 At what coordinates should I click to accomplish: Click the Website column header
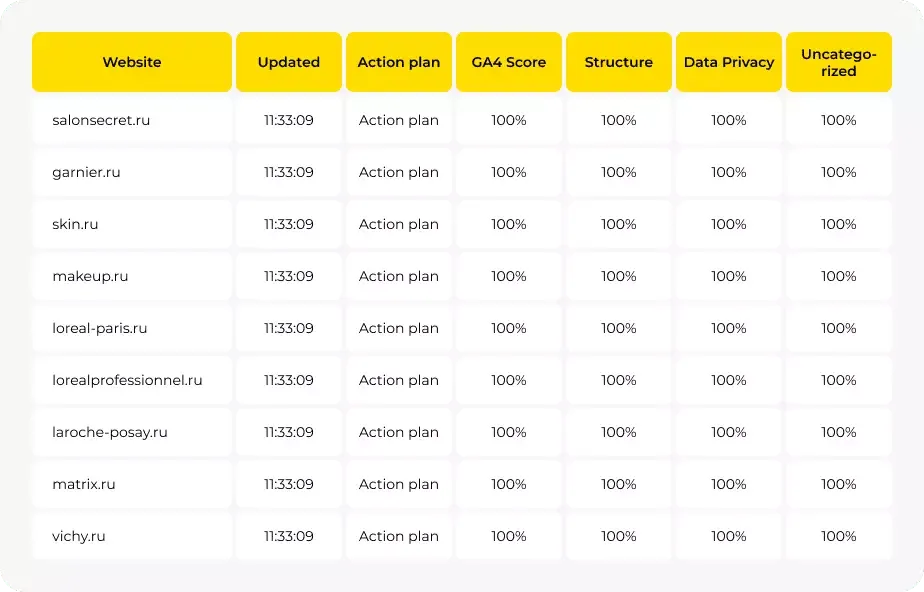coord(132,62)
